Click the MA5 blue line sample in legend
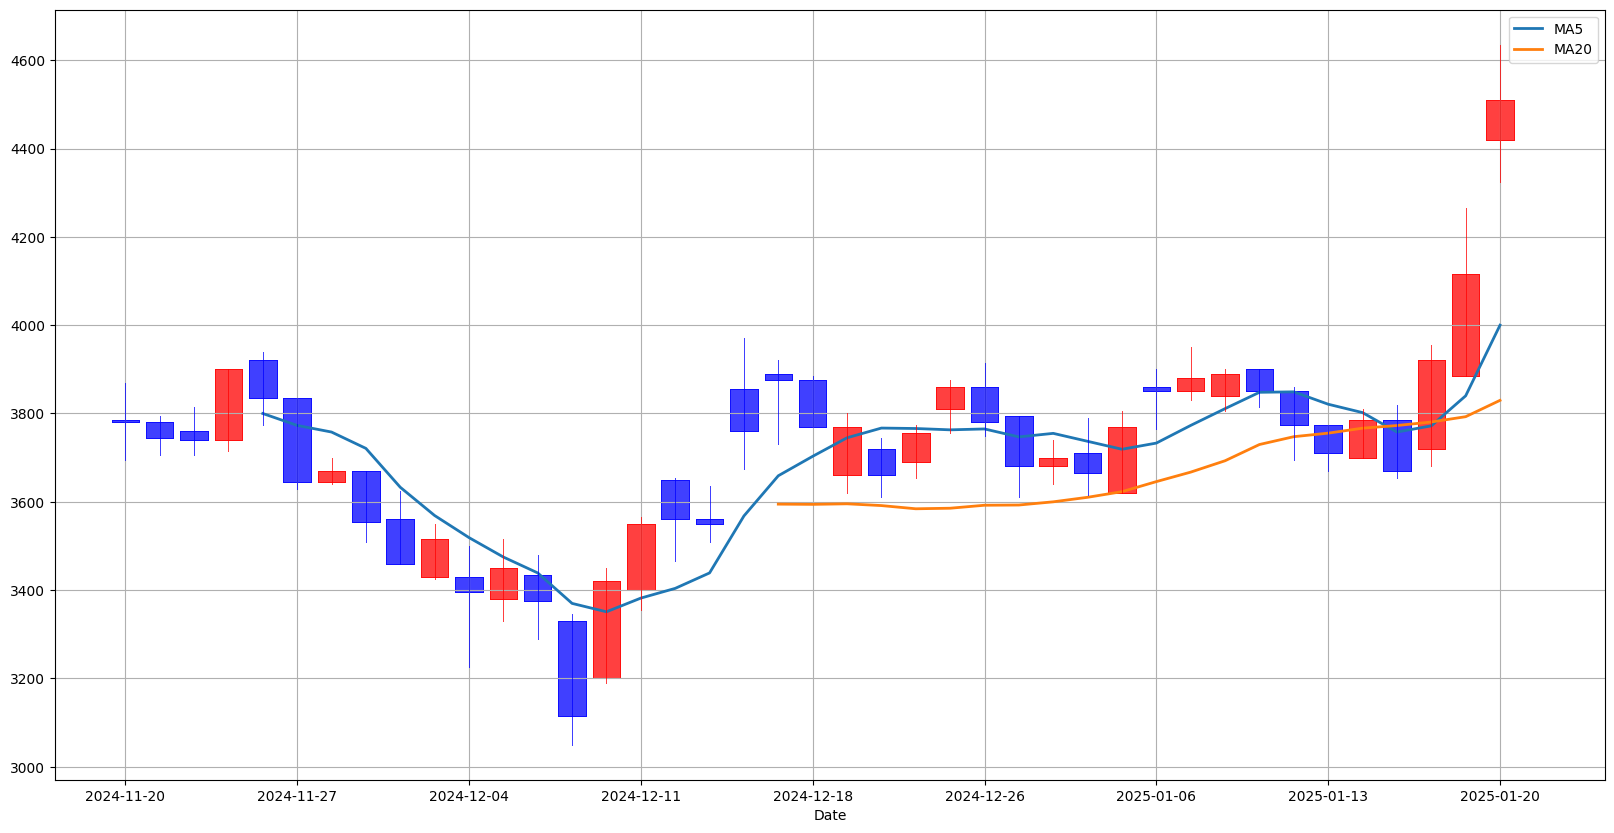Viewport: 1614px width, 833px height. coord(1531,30)
